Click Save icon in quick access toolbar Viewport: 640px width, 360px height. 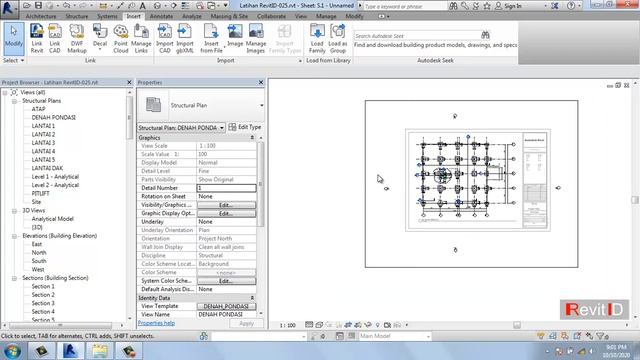click(x=38, y=6)
